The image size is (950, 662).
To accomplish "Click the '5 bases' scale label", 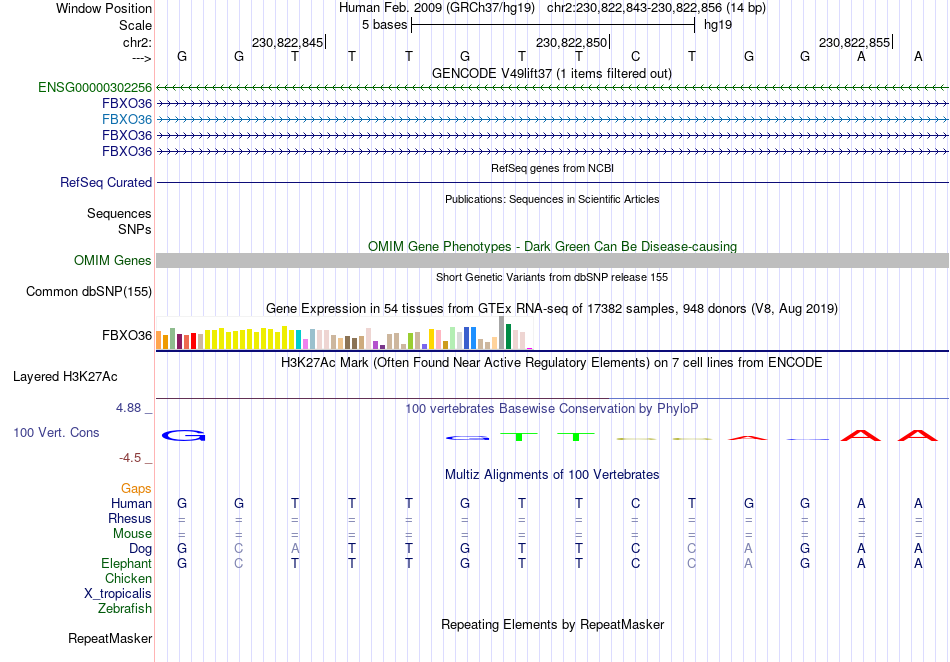I will (385, 25).
